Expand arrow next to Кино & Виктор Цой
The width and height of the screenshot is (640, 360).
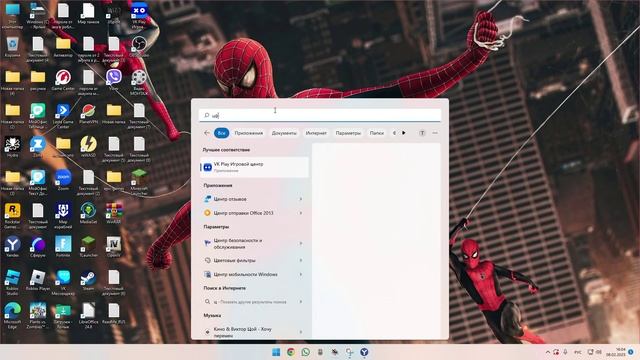[301, 332]
